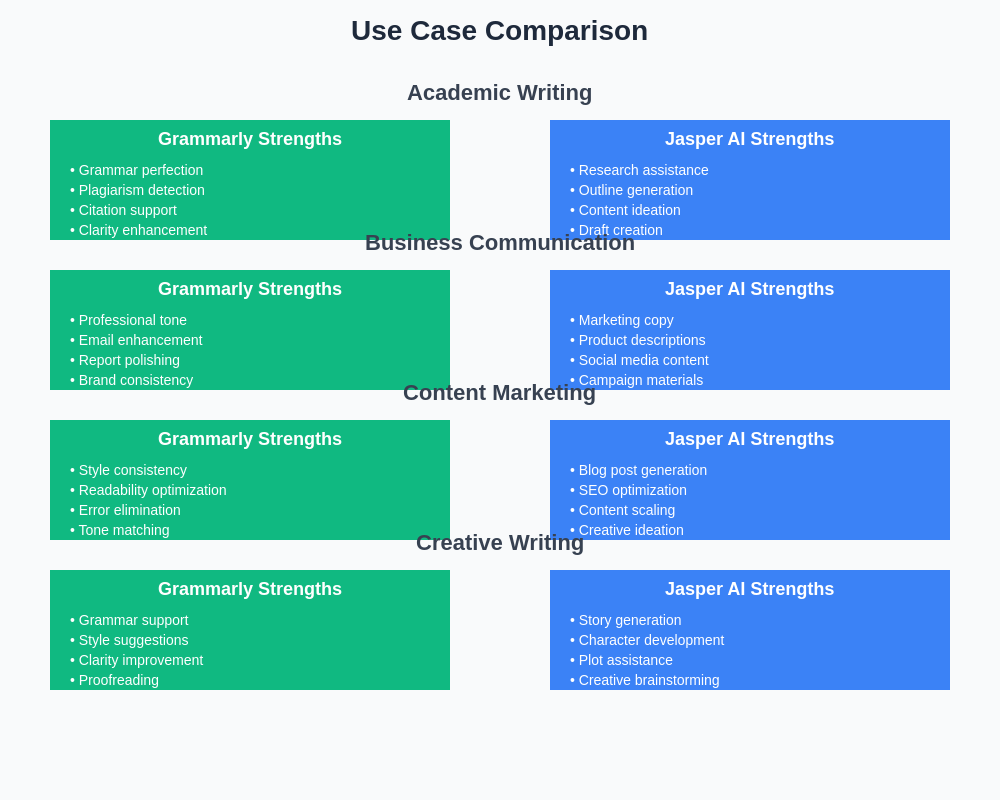1000x800 pixels.
Task: Select the "Outline generation" bullet item
Action: pos(635,190)
